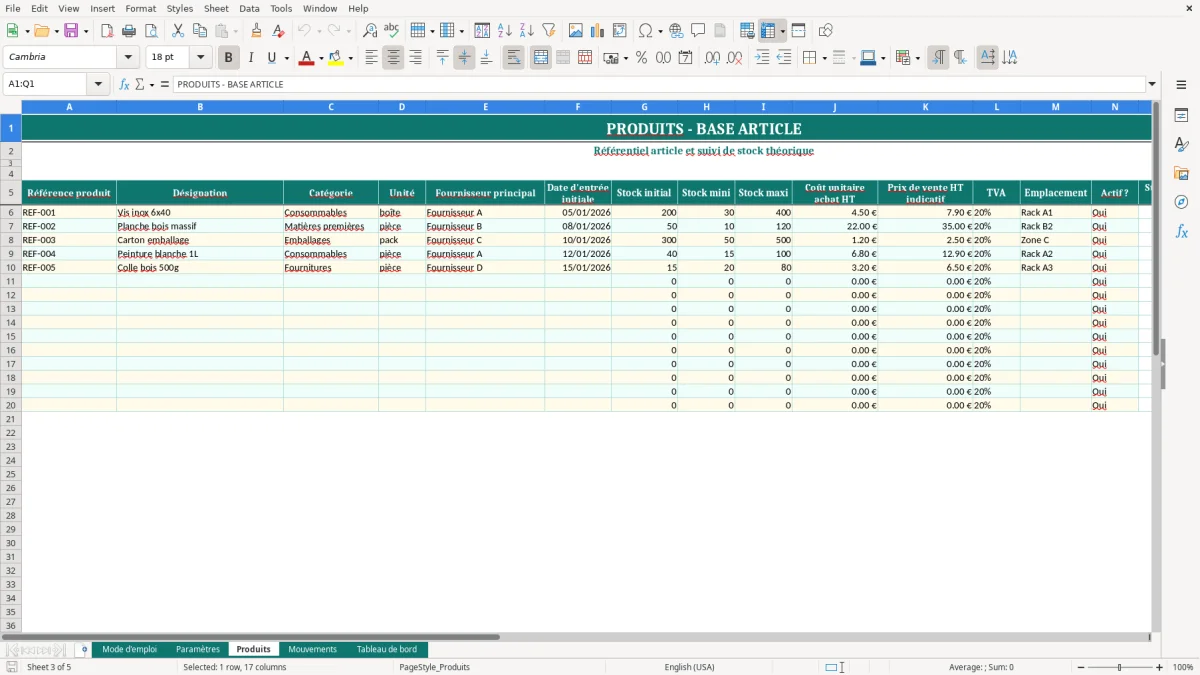Add a decimal place
The width and height of the screenshot is (1200, 675).
(x=712, y=58)
